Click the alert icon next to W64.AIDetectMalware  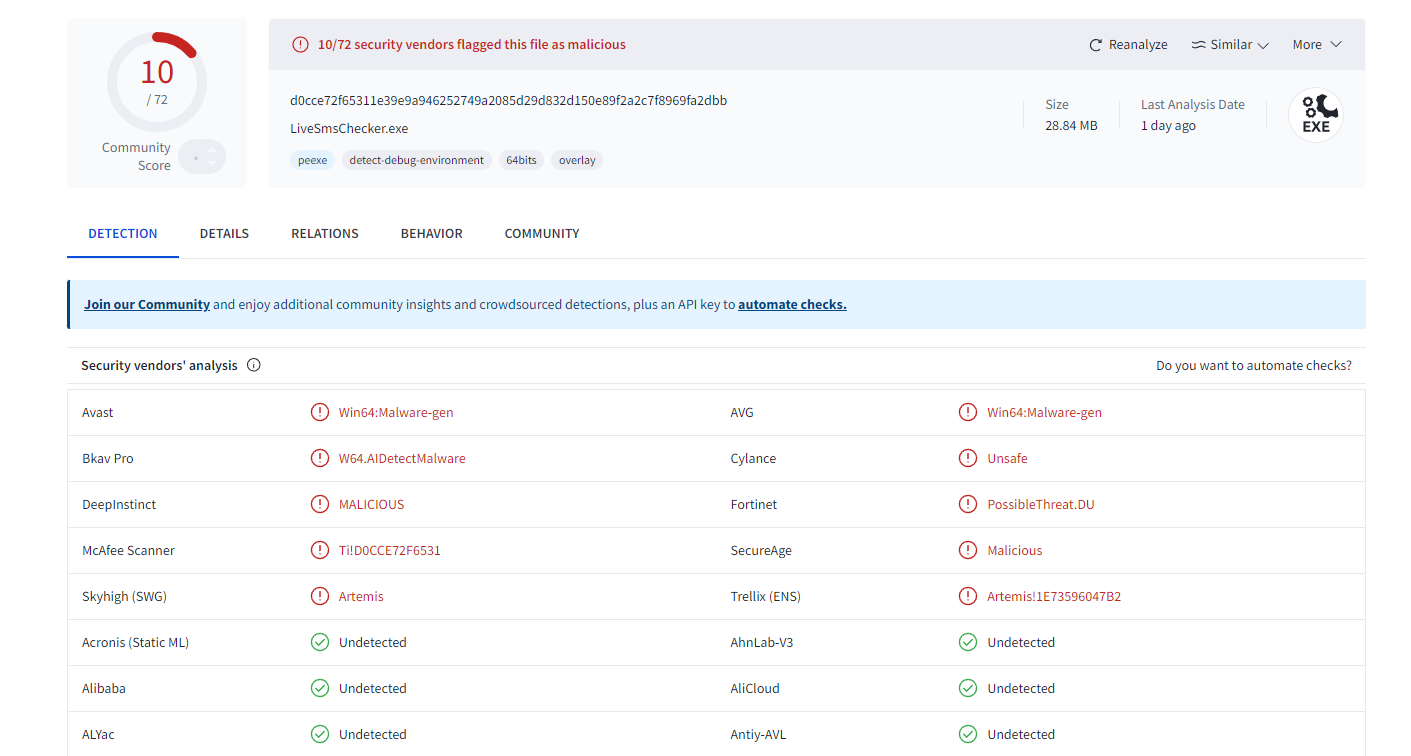319,458
